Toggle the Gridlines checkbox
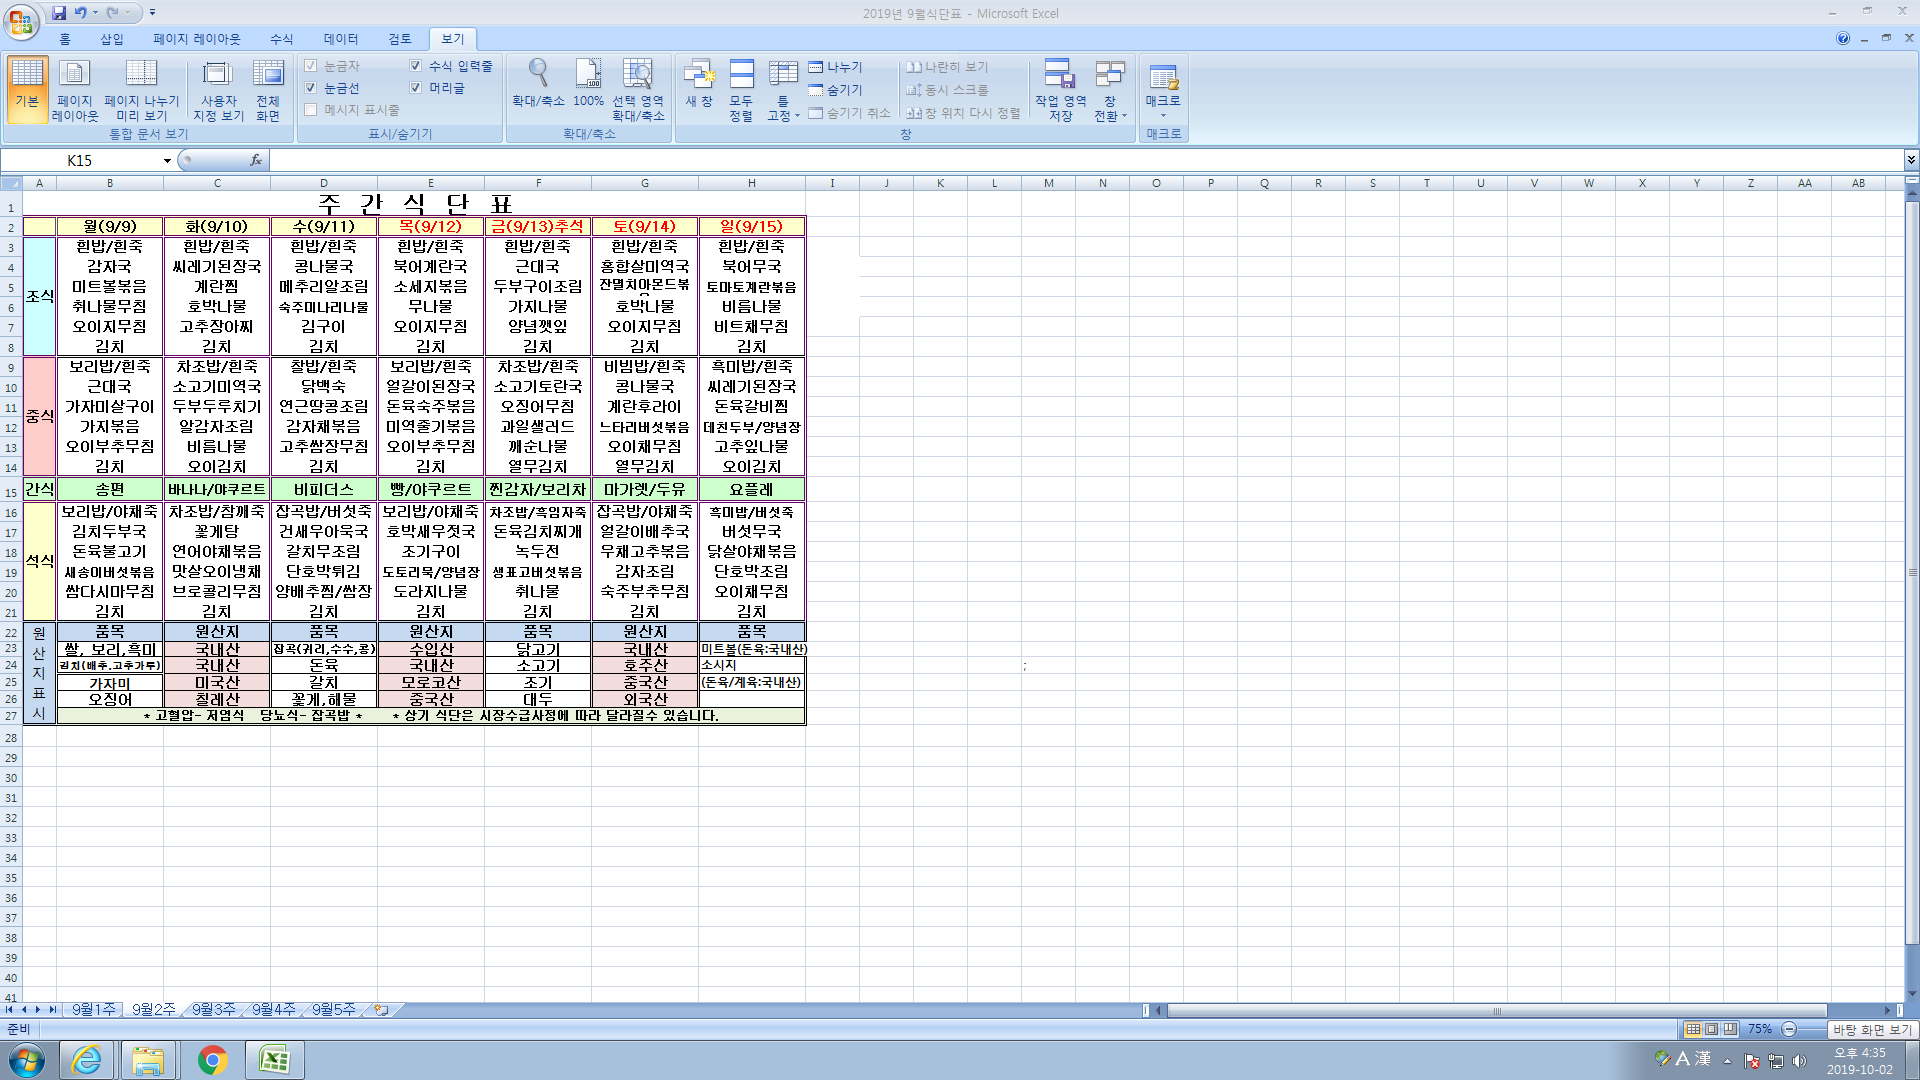The width and height of the screenshot is (1920, 1080). point(311,88)
